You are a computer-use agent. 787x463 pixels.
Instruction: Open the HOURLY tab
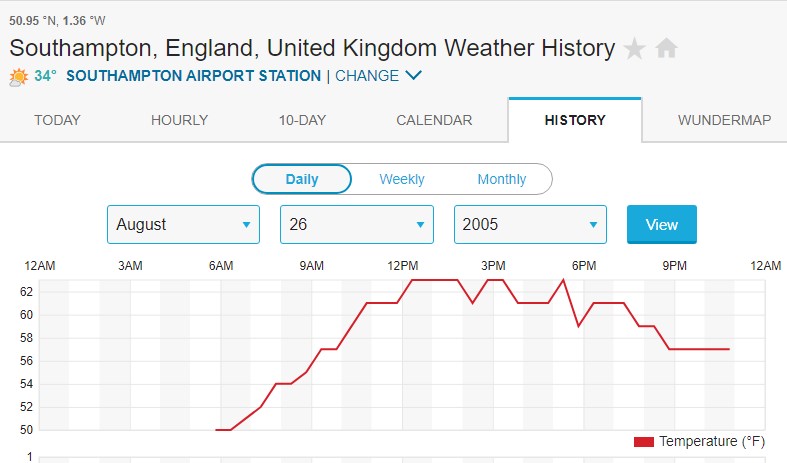(x=179, y=120)
